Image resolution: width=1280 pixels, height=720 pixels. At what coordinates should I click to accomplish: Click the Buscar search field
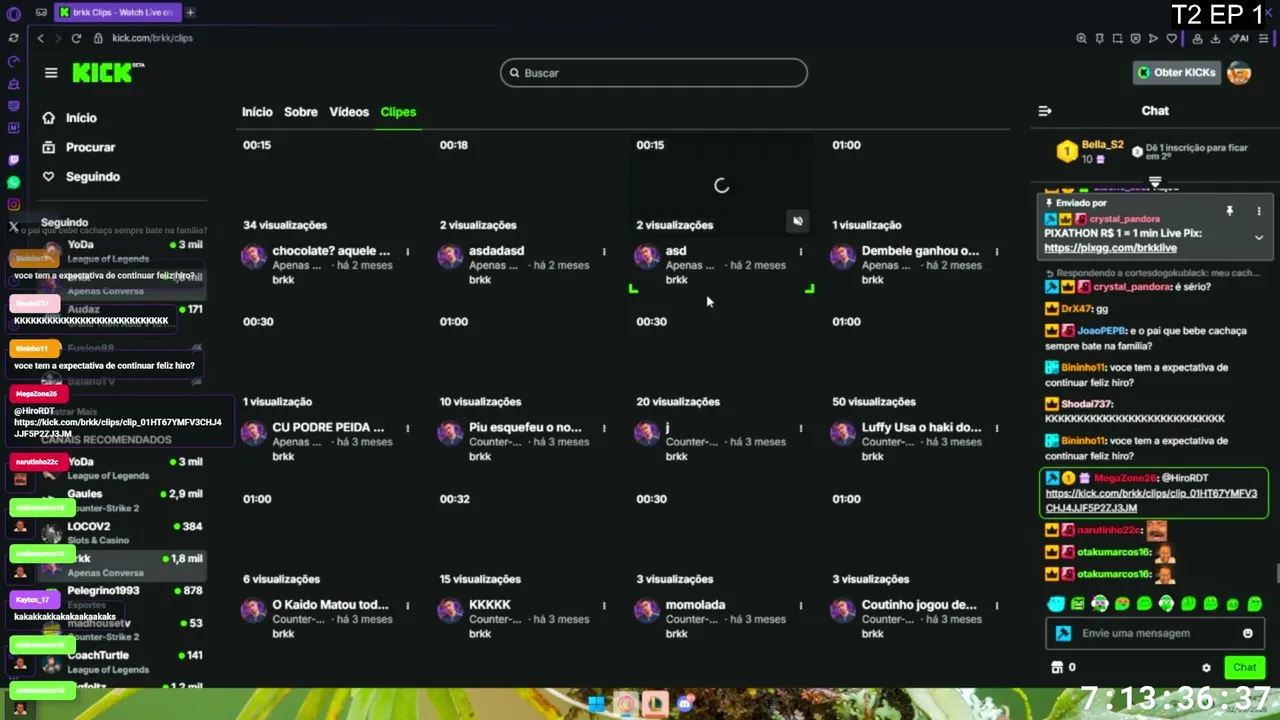654,73
